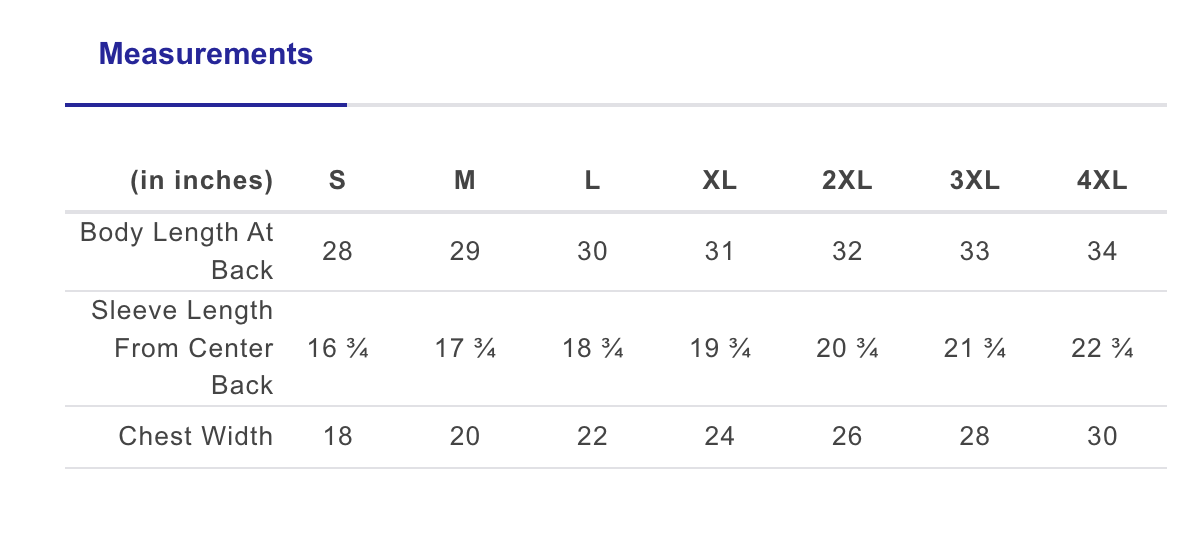This screenshot has width=1194, height=544.
Task: Click sleeve length value 22 ¾
Action: (1102, 349)
